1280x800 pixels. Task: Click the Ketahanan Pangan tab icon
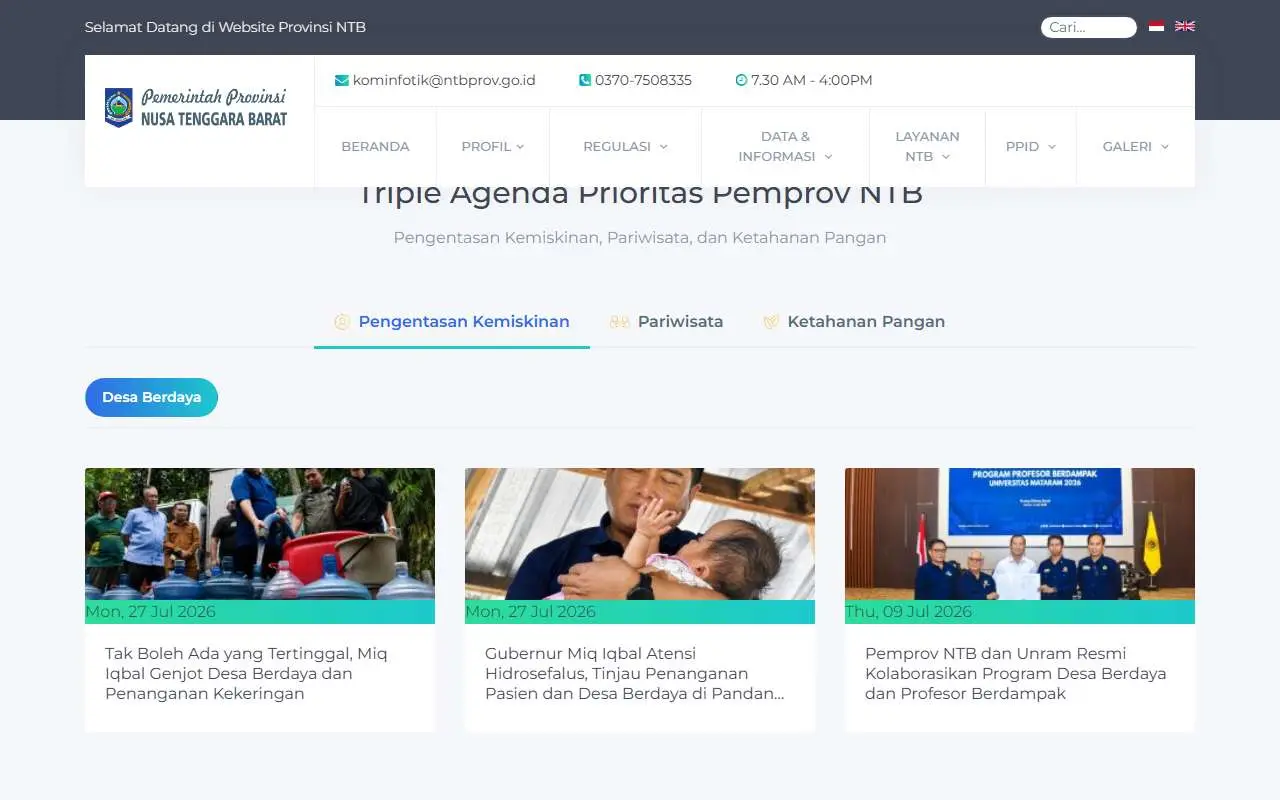771,322
